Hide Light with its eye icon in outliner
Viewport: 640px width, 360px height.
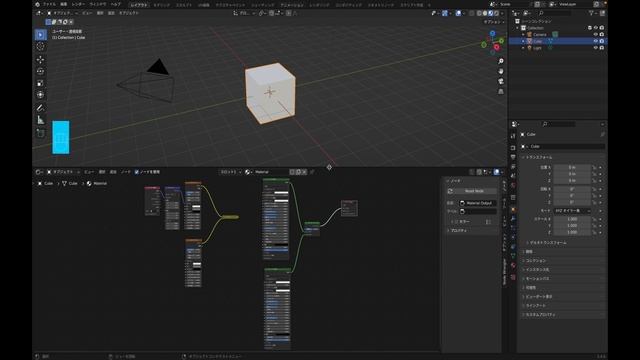pyautogui.click(x=596, y=48)
